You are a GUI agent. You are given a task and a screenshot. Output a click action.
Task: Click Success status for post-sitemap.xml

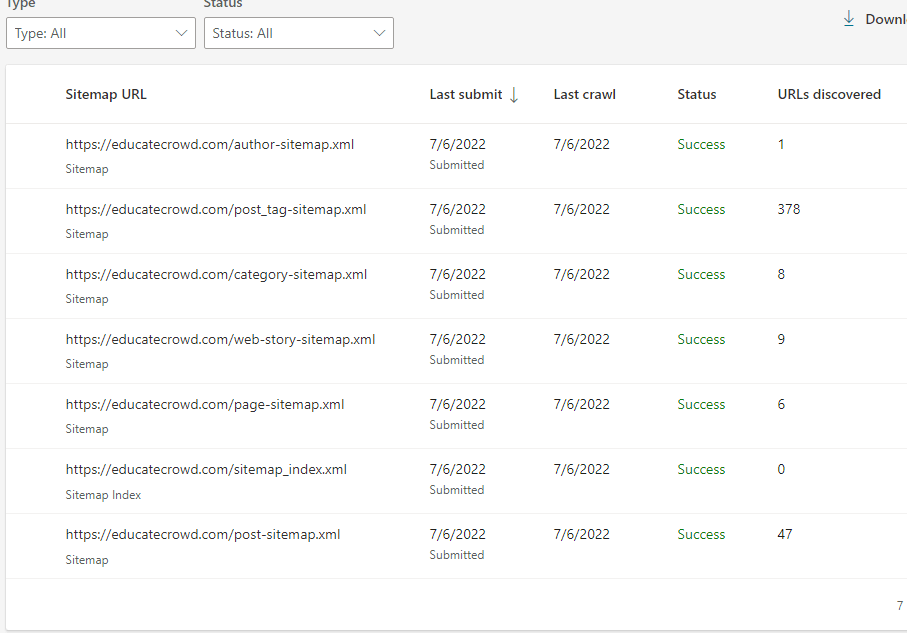pyautogui.click(x=701, y=534)
